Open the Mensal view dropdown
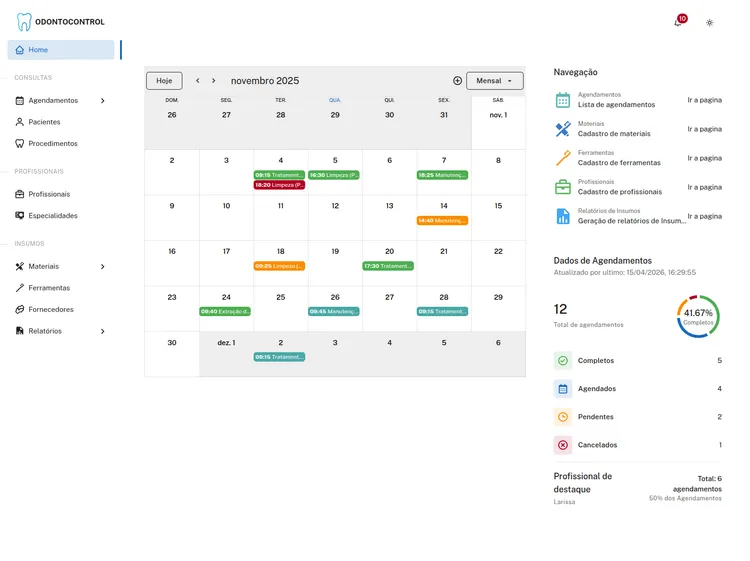The width and height of the screenshot is (750, 561). click(x=495, y=81)
